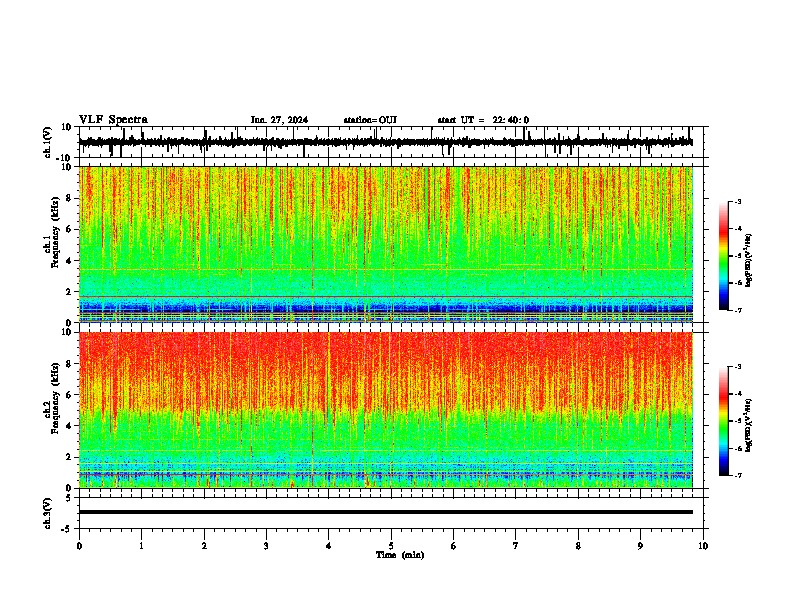Click the color scale bar beside ch.1 spectrogram

pyautogui.click(x=724, y=255)
